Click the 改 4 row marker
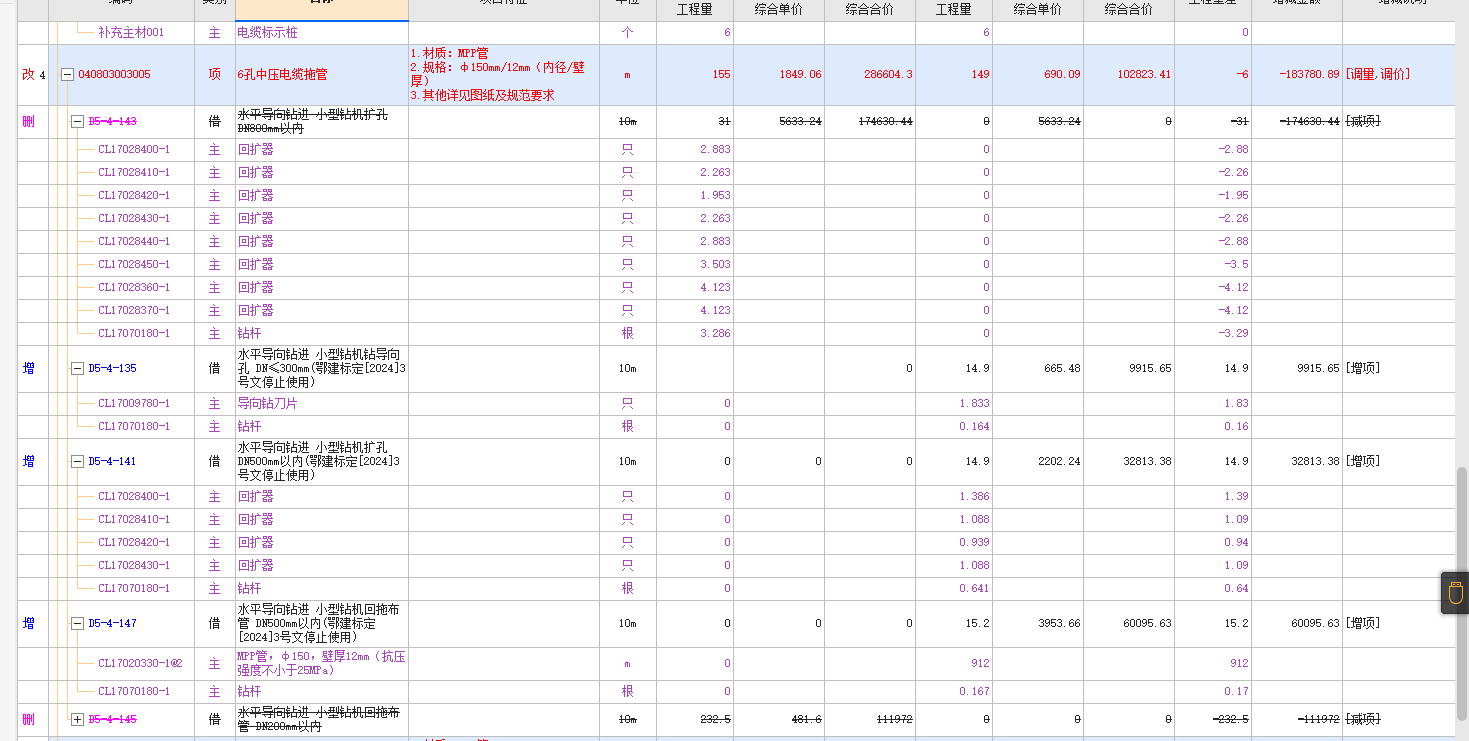The height and width of the screenshot is (741, 1469). pyautogui.click(x=33, y=75)
